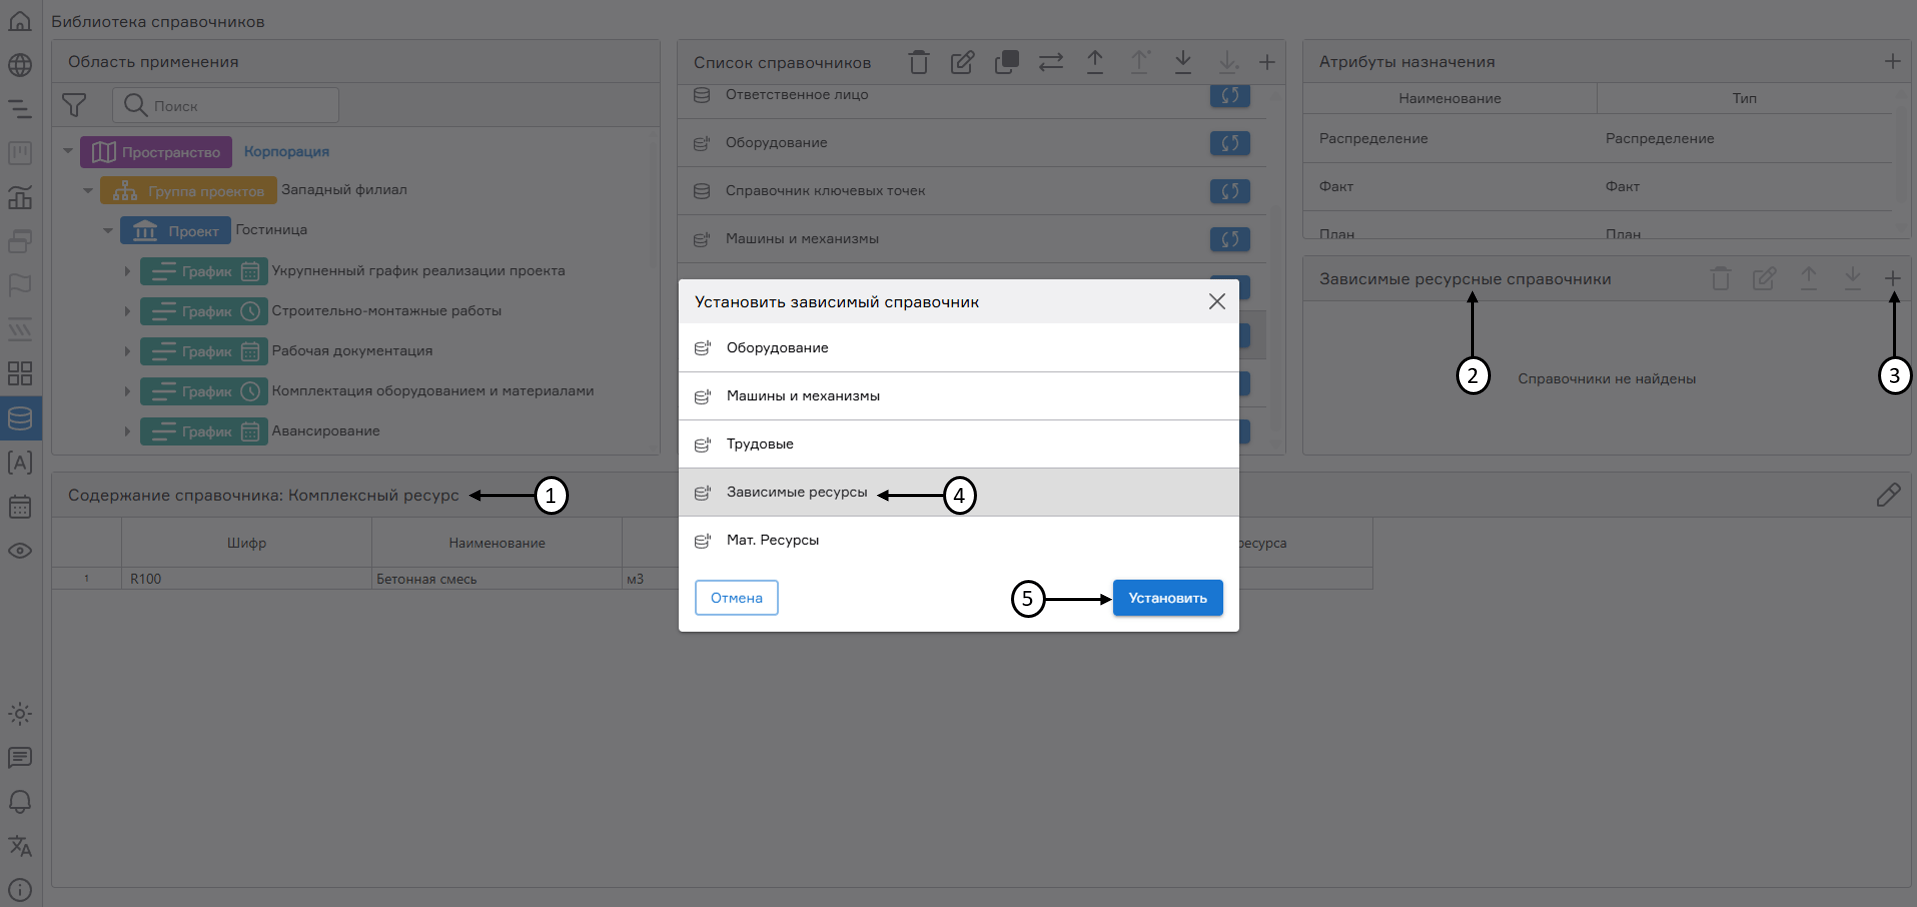Image resolution: width=1917 pixels, height=907 pixels.
Task: Click the edit icon in Список справочников toolbar
Action: 962,63
